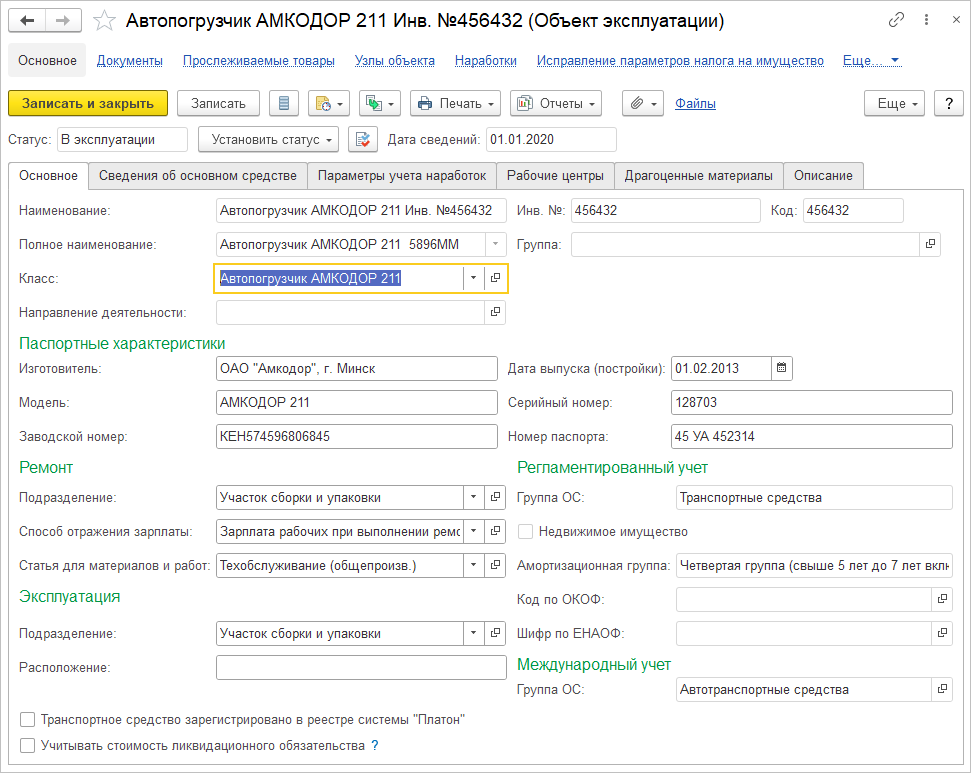Viewport: 971px width, 773px height.
Task: Open Исправление параметров налога на имущество
Action: coord(680,61)
